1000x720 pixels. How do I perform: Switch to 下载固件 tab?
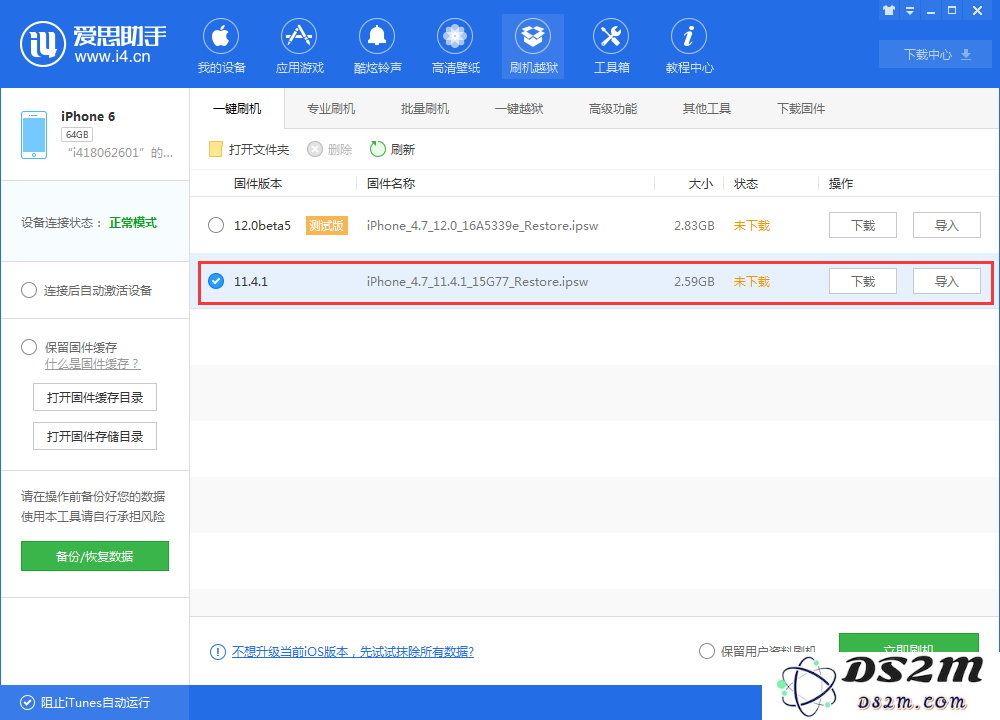pyautogui.click(x=801, y=108)
